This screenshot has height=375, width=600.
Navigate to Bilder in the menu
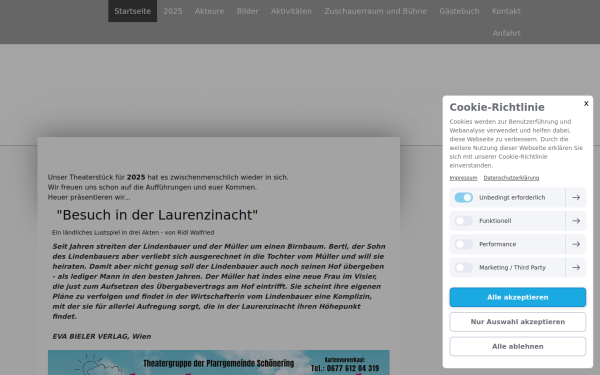[x=247, y=11]
